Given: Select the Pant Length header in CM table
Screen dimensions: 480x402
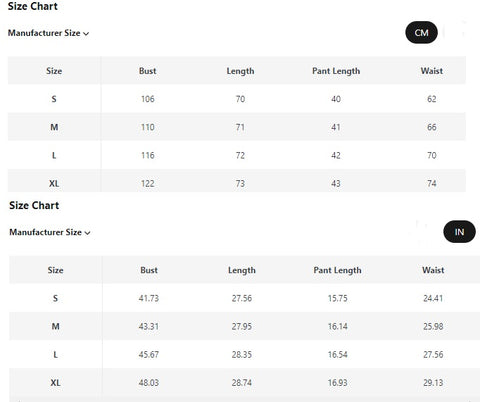Looking at the screenshot, I should (336, 71).
